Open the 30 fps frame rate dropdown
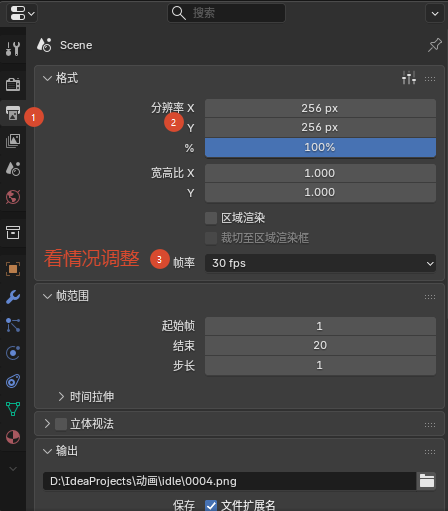The image size is (448, 511). pyautogui.click(x=320, y=263)
